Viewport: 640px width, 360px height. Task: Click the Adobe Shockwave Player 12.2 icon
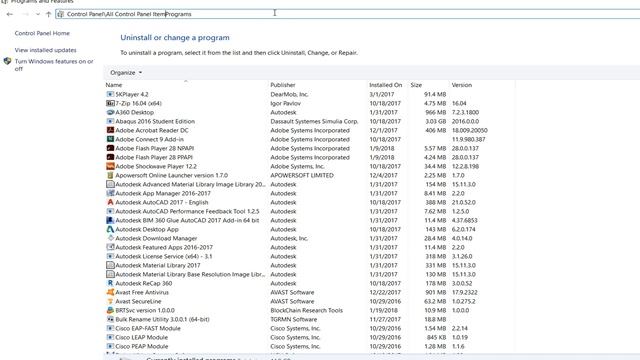(x=110, y=166)
